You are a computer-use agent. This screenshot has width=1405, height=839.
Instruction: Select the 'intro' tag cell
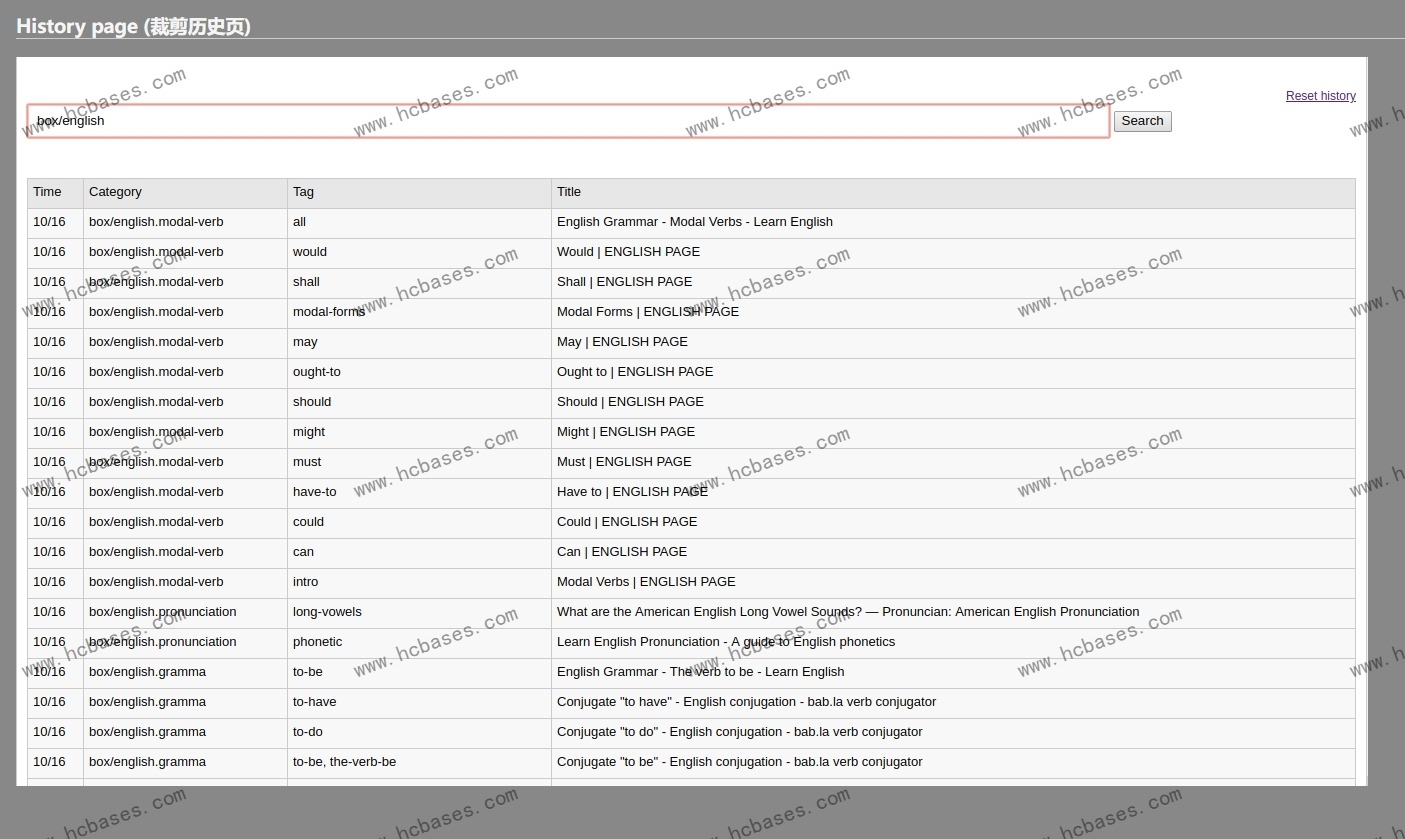[419, 583]
